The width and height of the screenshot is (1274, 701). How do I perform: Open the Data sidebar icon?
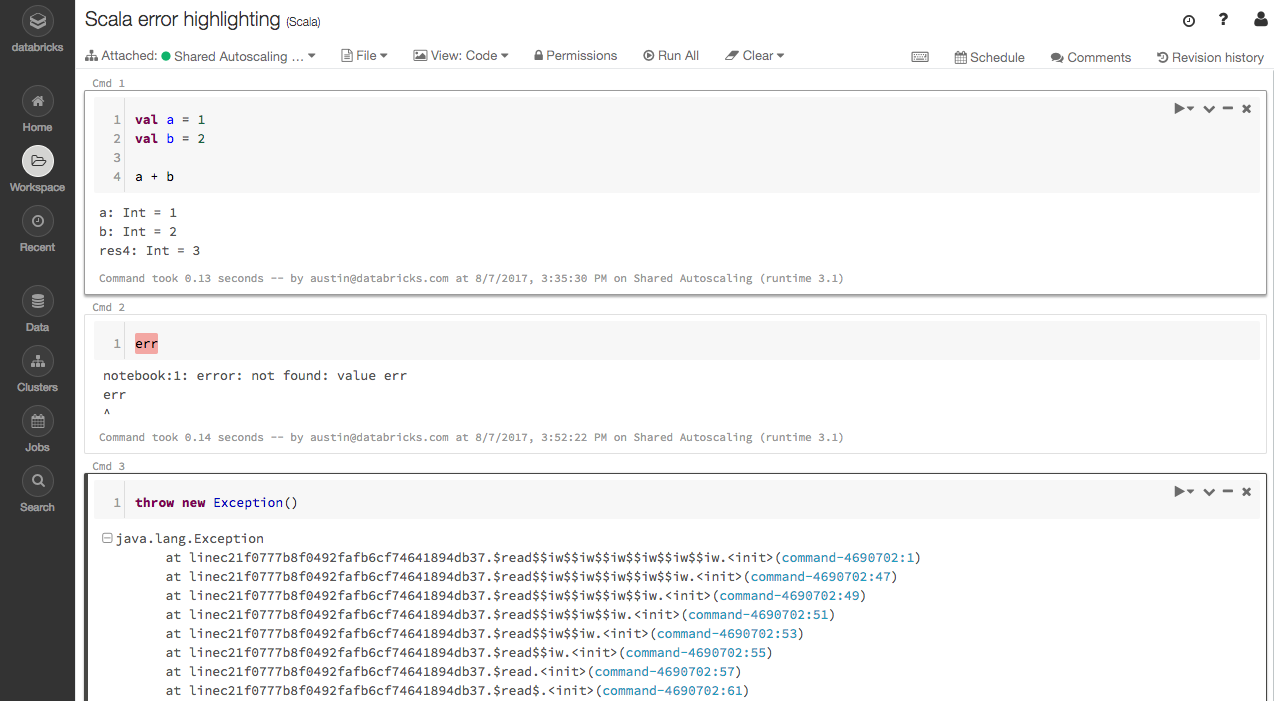(x=37, y=301)
